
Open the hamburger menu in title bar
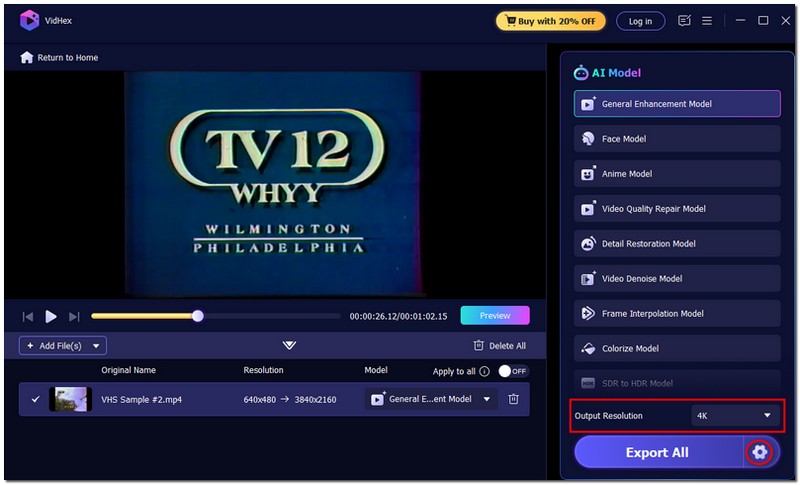(x=707, y=21)
